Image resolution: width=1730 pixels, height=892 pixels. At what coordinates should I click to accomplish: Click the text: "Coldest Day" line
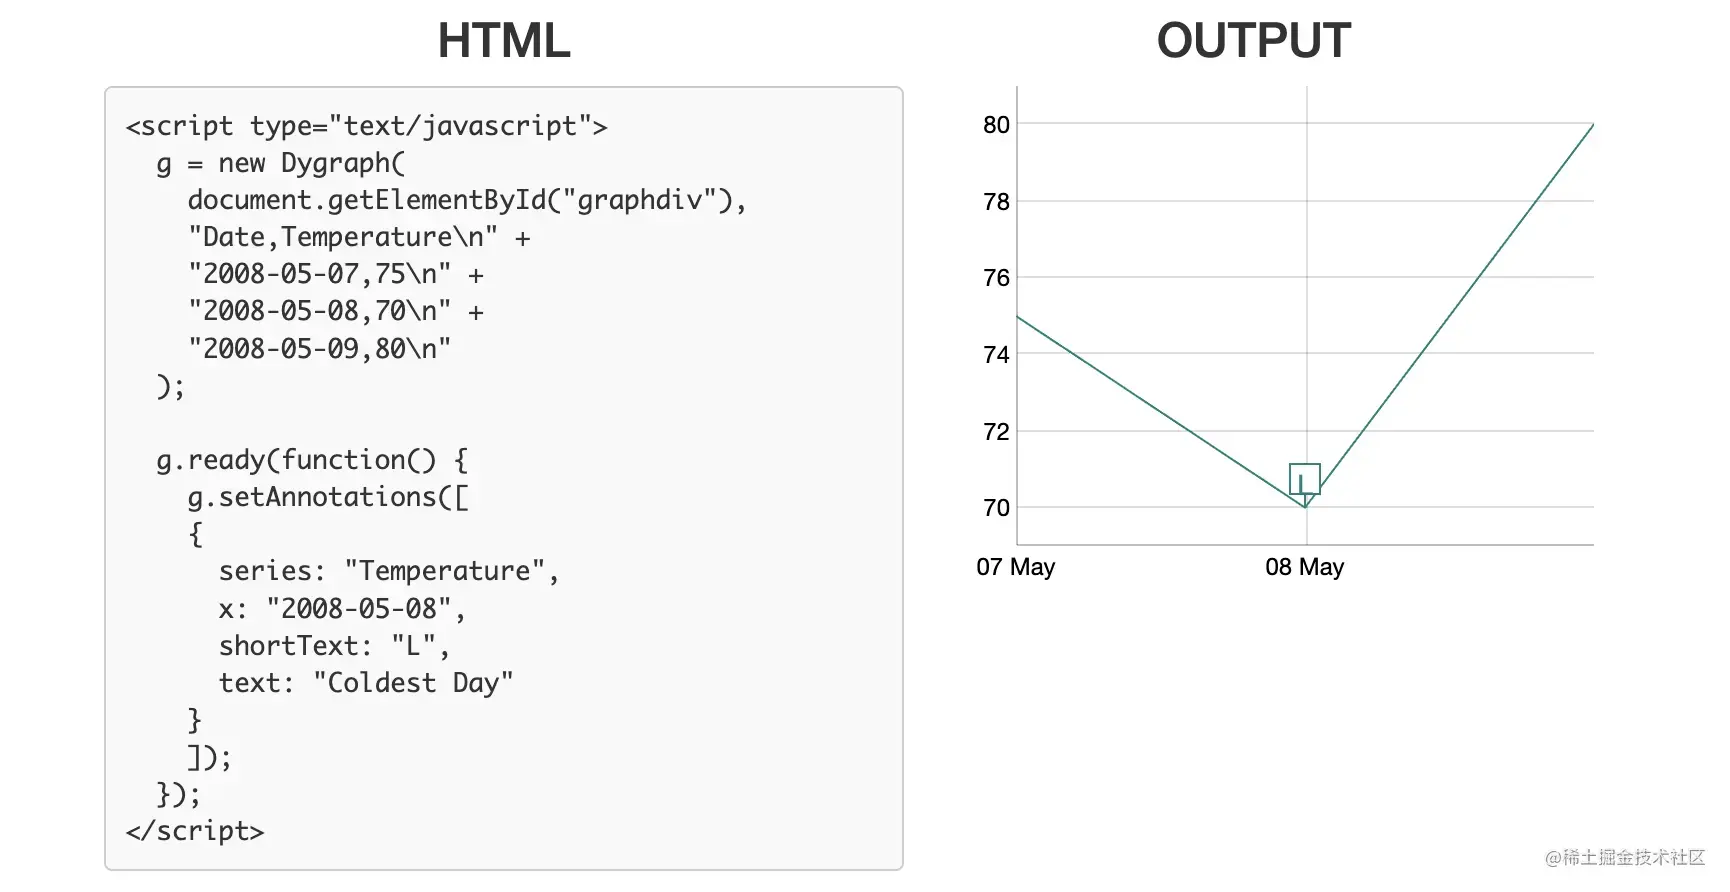365,683
